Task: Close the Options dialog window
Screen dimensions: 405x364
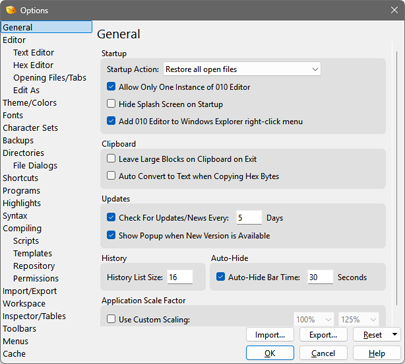Action: click(394, 10)
